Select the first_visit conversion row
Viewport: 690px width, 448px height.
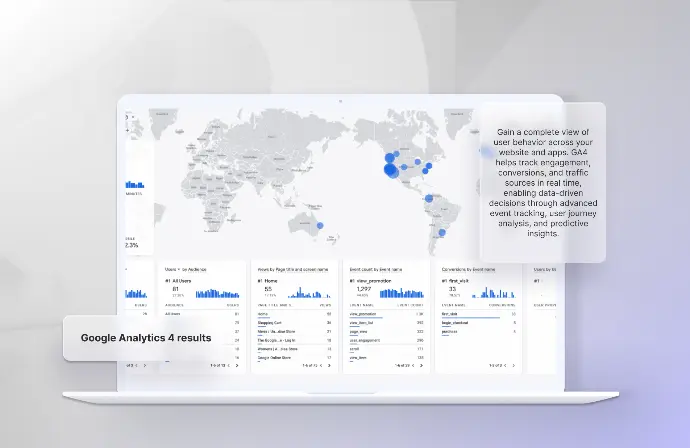[x=479, y=314]
